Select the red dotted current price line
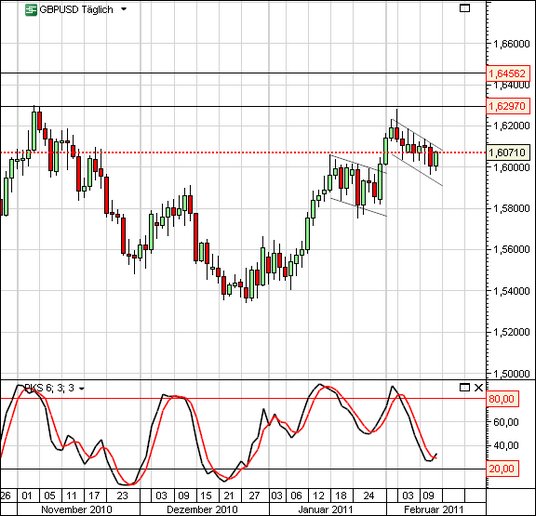Screen dimensions: 536x516 [x=243, y=153]
